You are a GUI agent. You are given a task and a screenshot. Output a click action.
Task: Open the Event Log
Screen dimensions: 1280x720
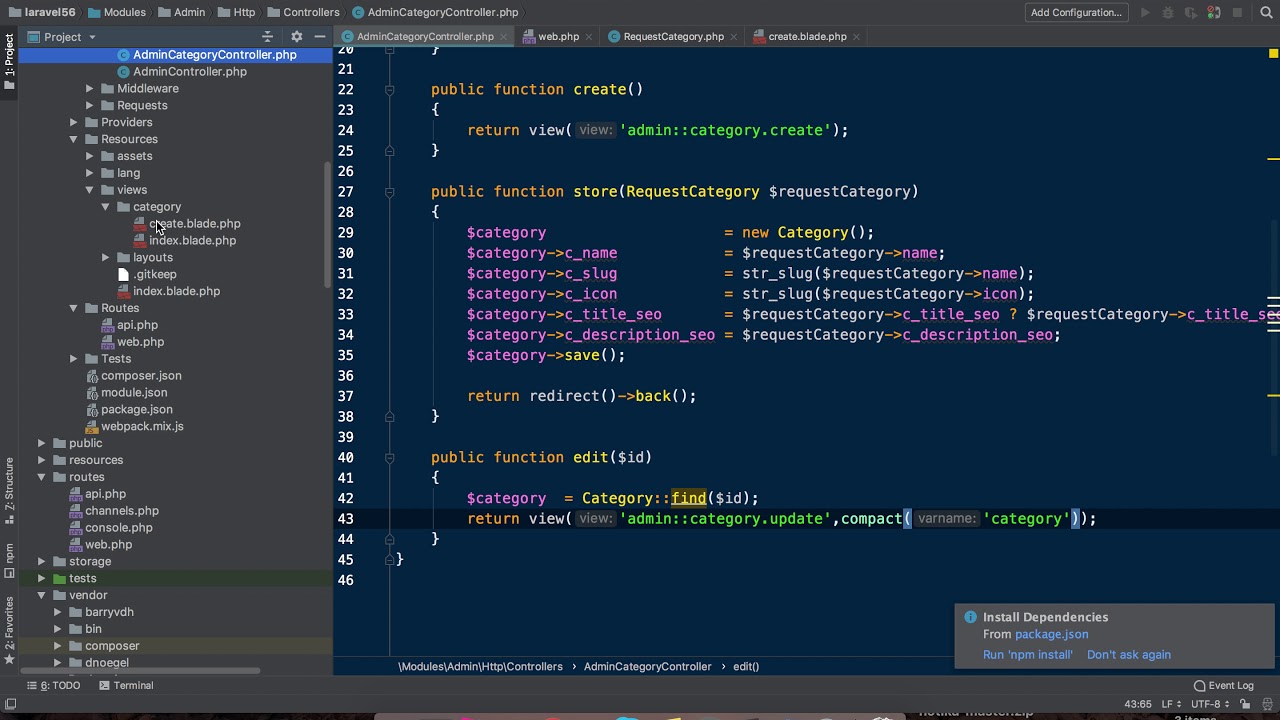[x=1223, y=685]
